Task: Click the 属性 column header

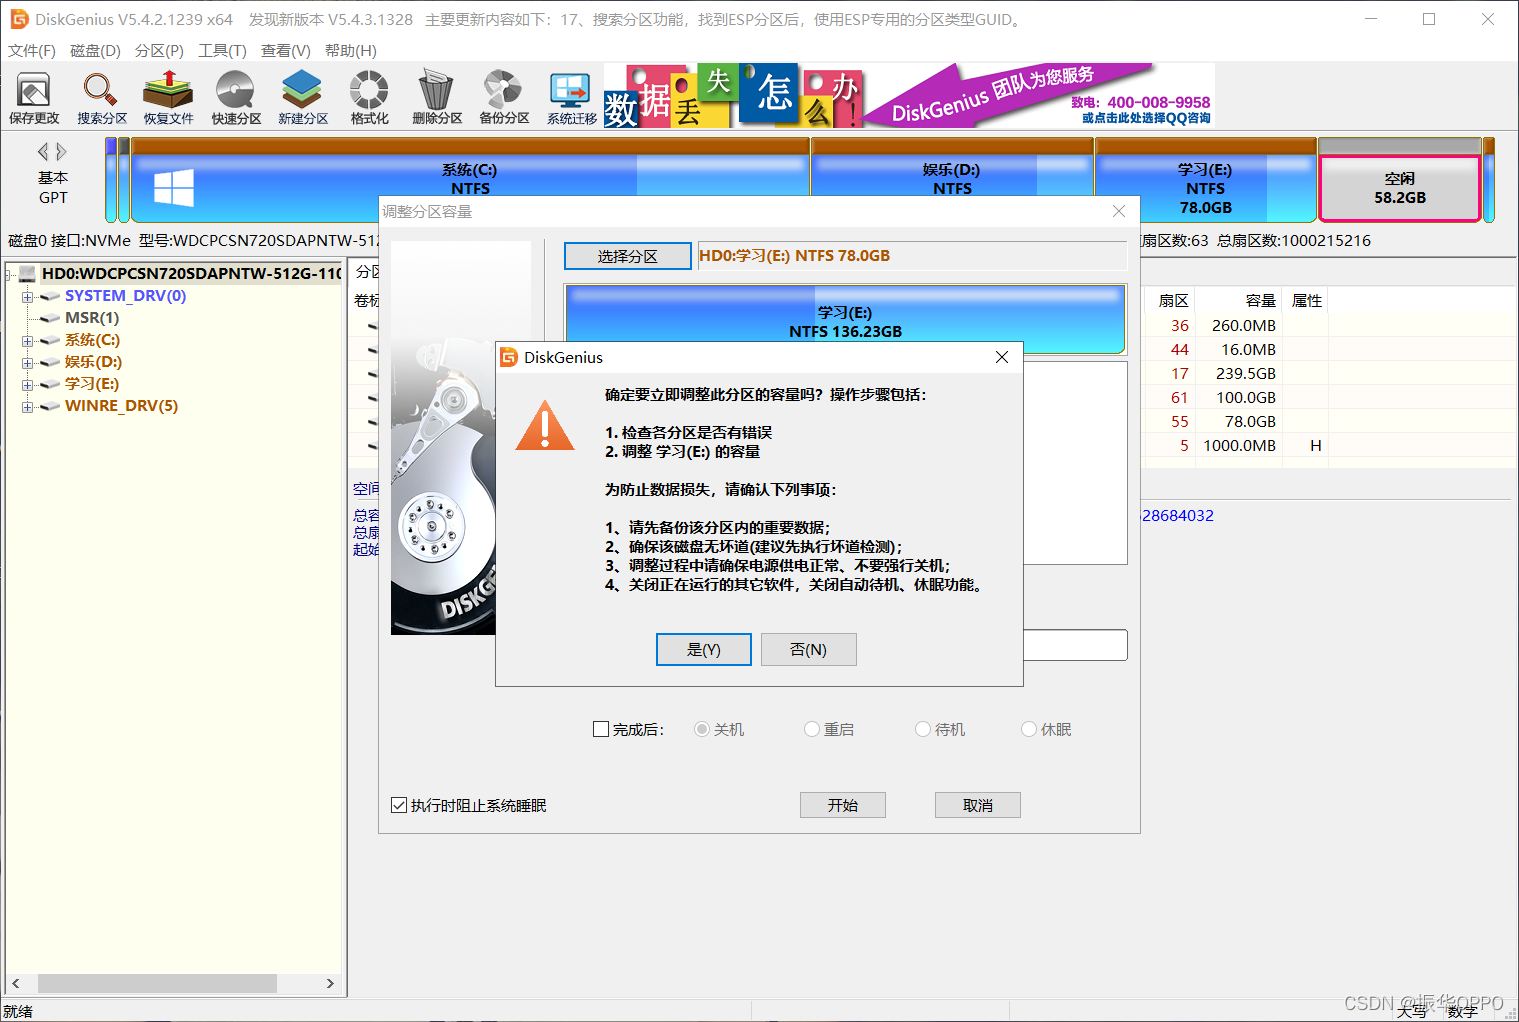Action: [x=1307, y=300]
